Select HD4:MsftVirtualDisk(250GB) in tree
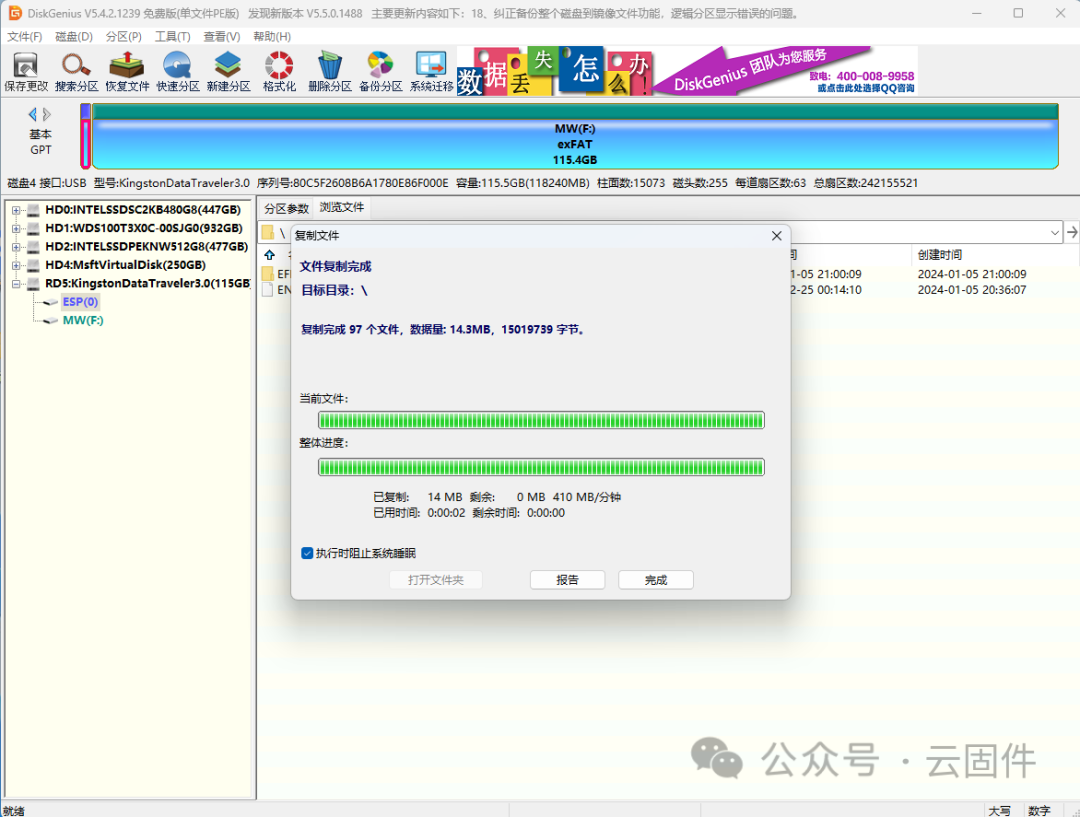 (x=125, y=265)
